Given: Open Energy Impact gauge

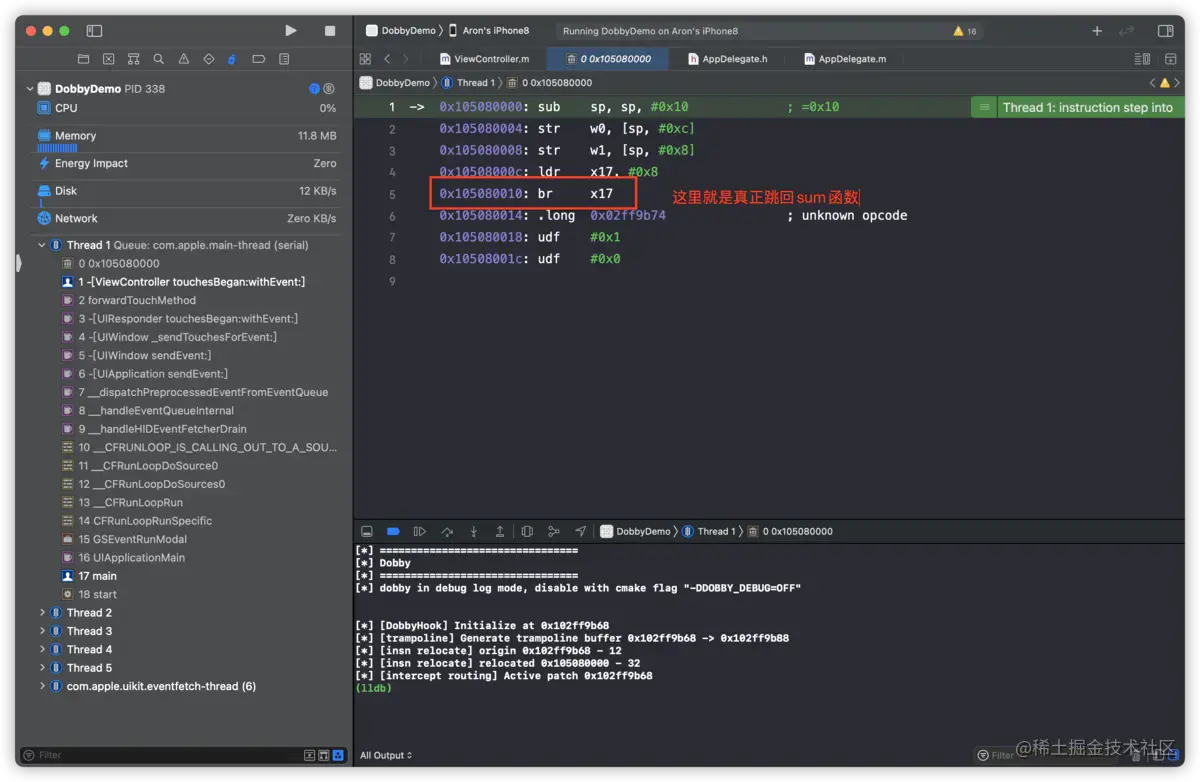Looking at the screenshot, I should point(186,163).
